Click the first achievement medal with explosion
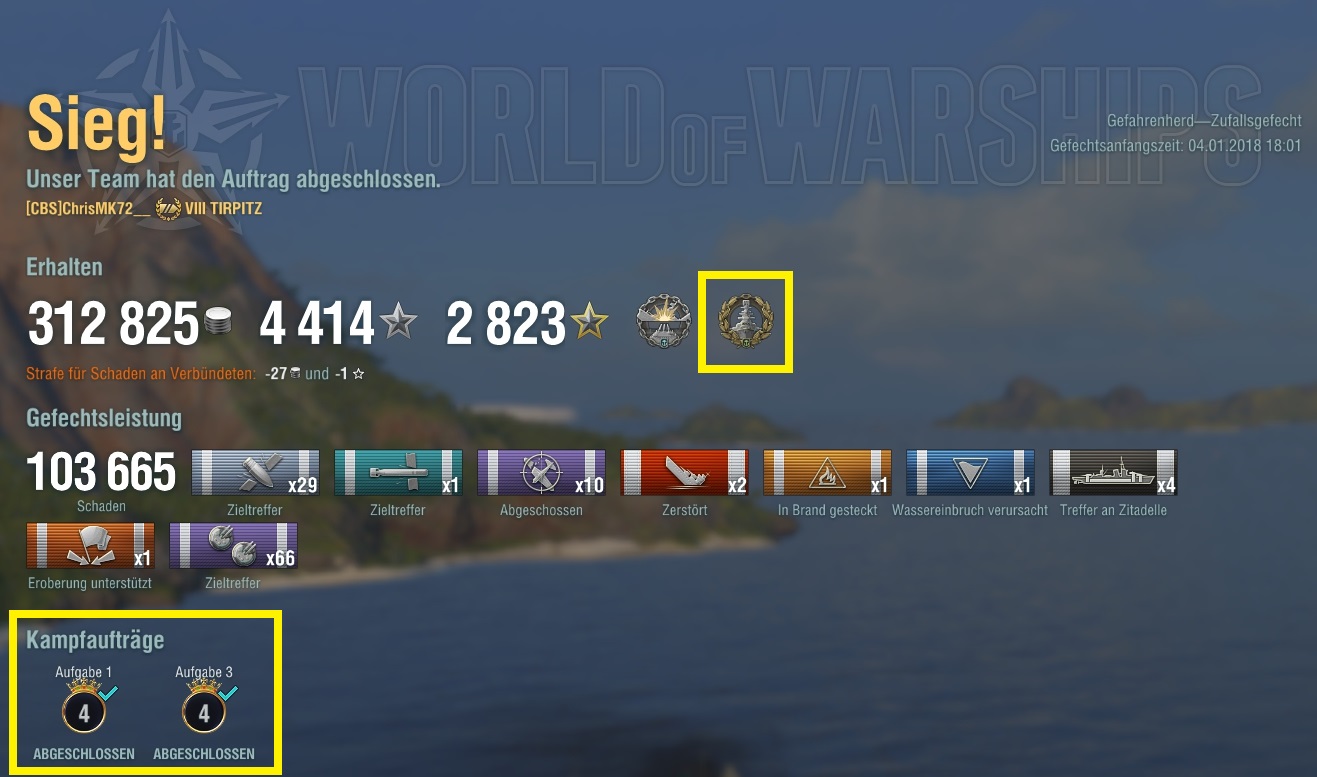The image size is (1317, 777). (x=664, y=322)
